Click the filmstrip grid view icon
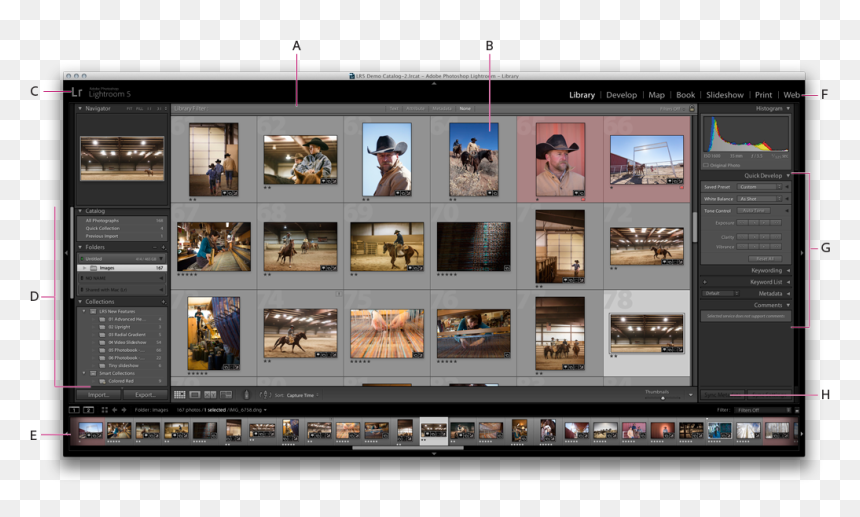This screenshot has width=860, height=517. point(104,410)
